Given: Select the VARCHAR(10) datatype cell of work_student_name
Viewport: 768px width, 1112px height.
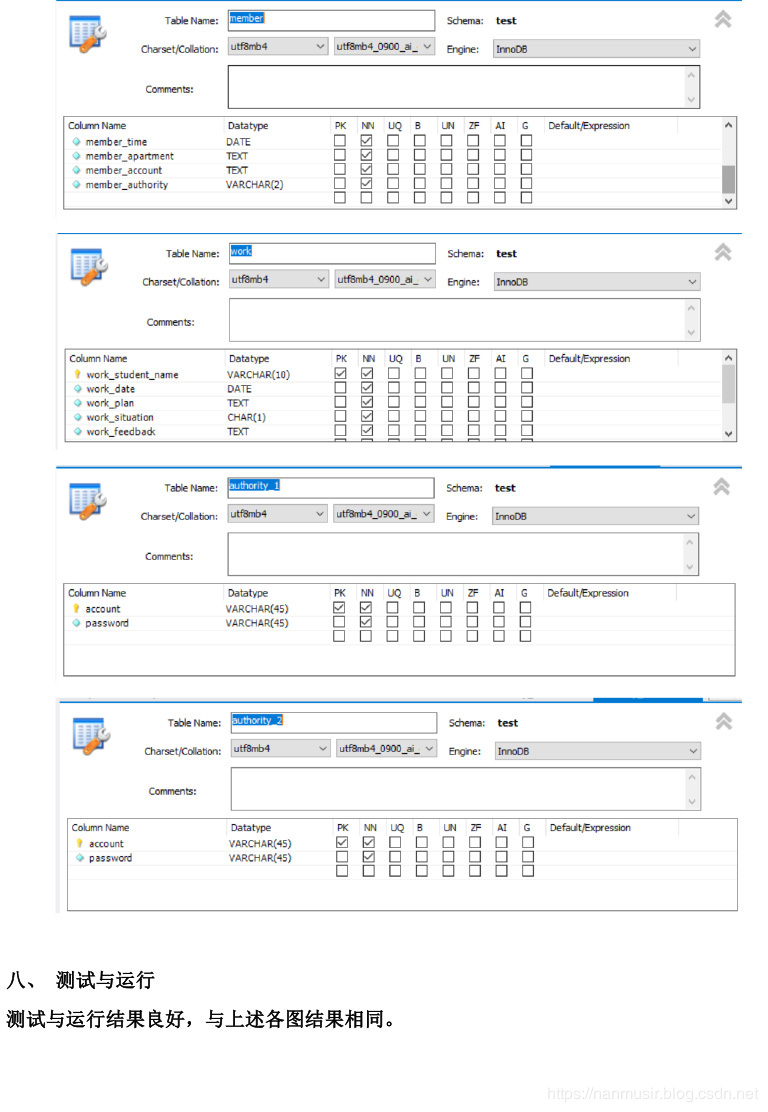Looking at the screenshot, I should (x=258, y=374).
